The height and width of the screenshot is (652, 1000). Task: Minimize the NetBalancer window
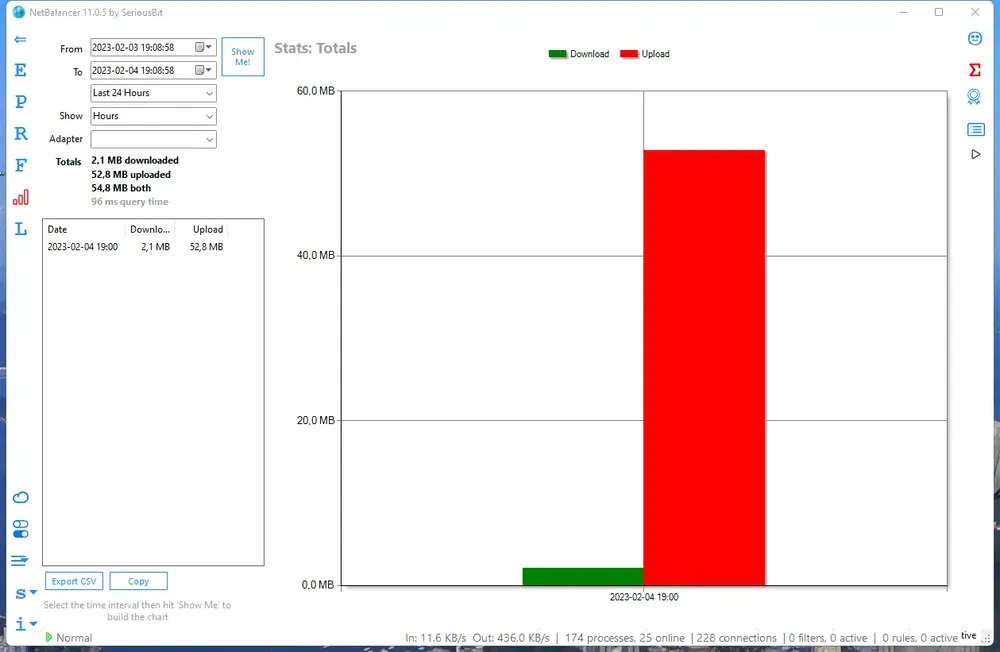pos(903,12)
